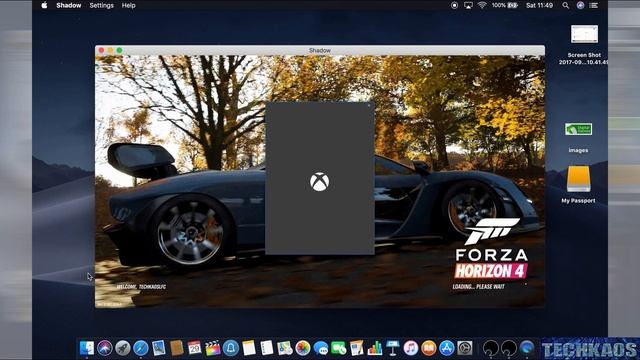Click the Forza Horizon 4 logo
640x360 pixels.
(x=491, y=248)
